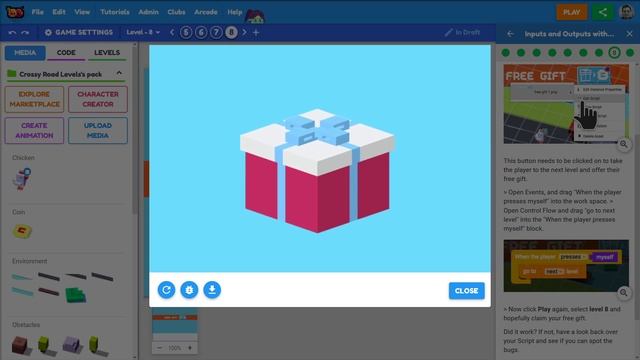Image resolution: width=640 pixels, height=360 pixels.
Task: Click Create Animation button
Action: (x=35, y=131)
